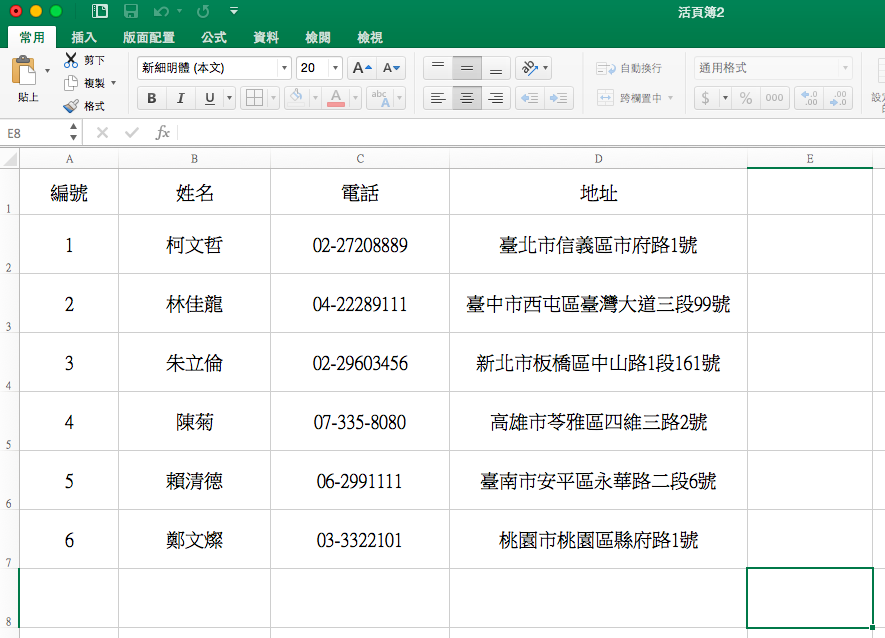The width and height of the screenshot is (885, 638).
Task: Increase font size with large A icon
Action: coord(362,68)
